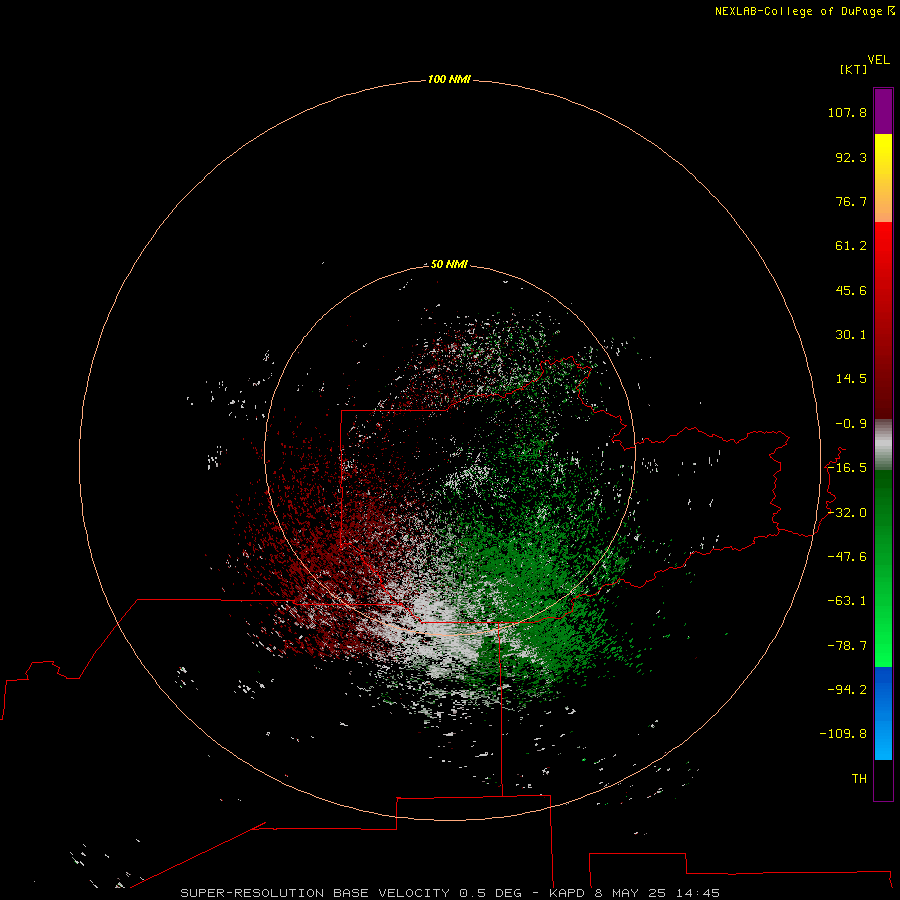Click the 92.3 velocity scale value
This screenshot has height=900, width=900.
[851, 157]
